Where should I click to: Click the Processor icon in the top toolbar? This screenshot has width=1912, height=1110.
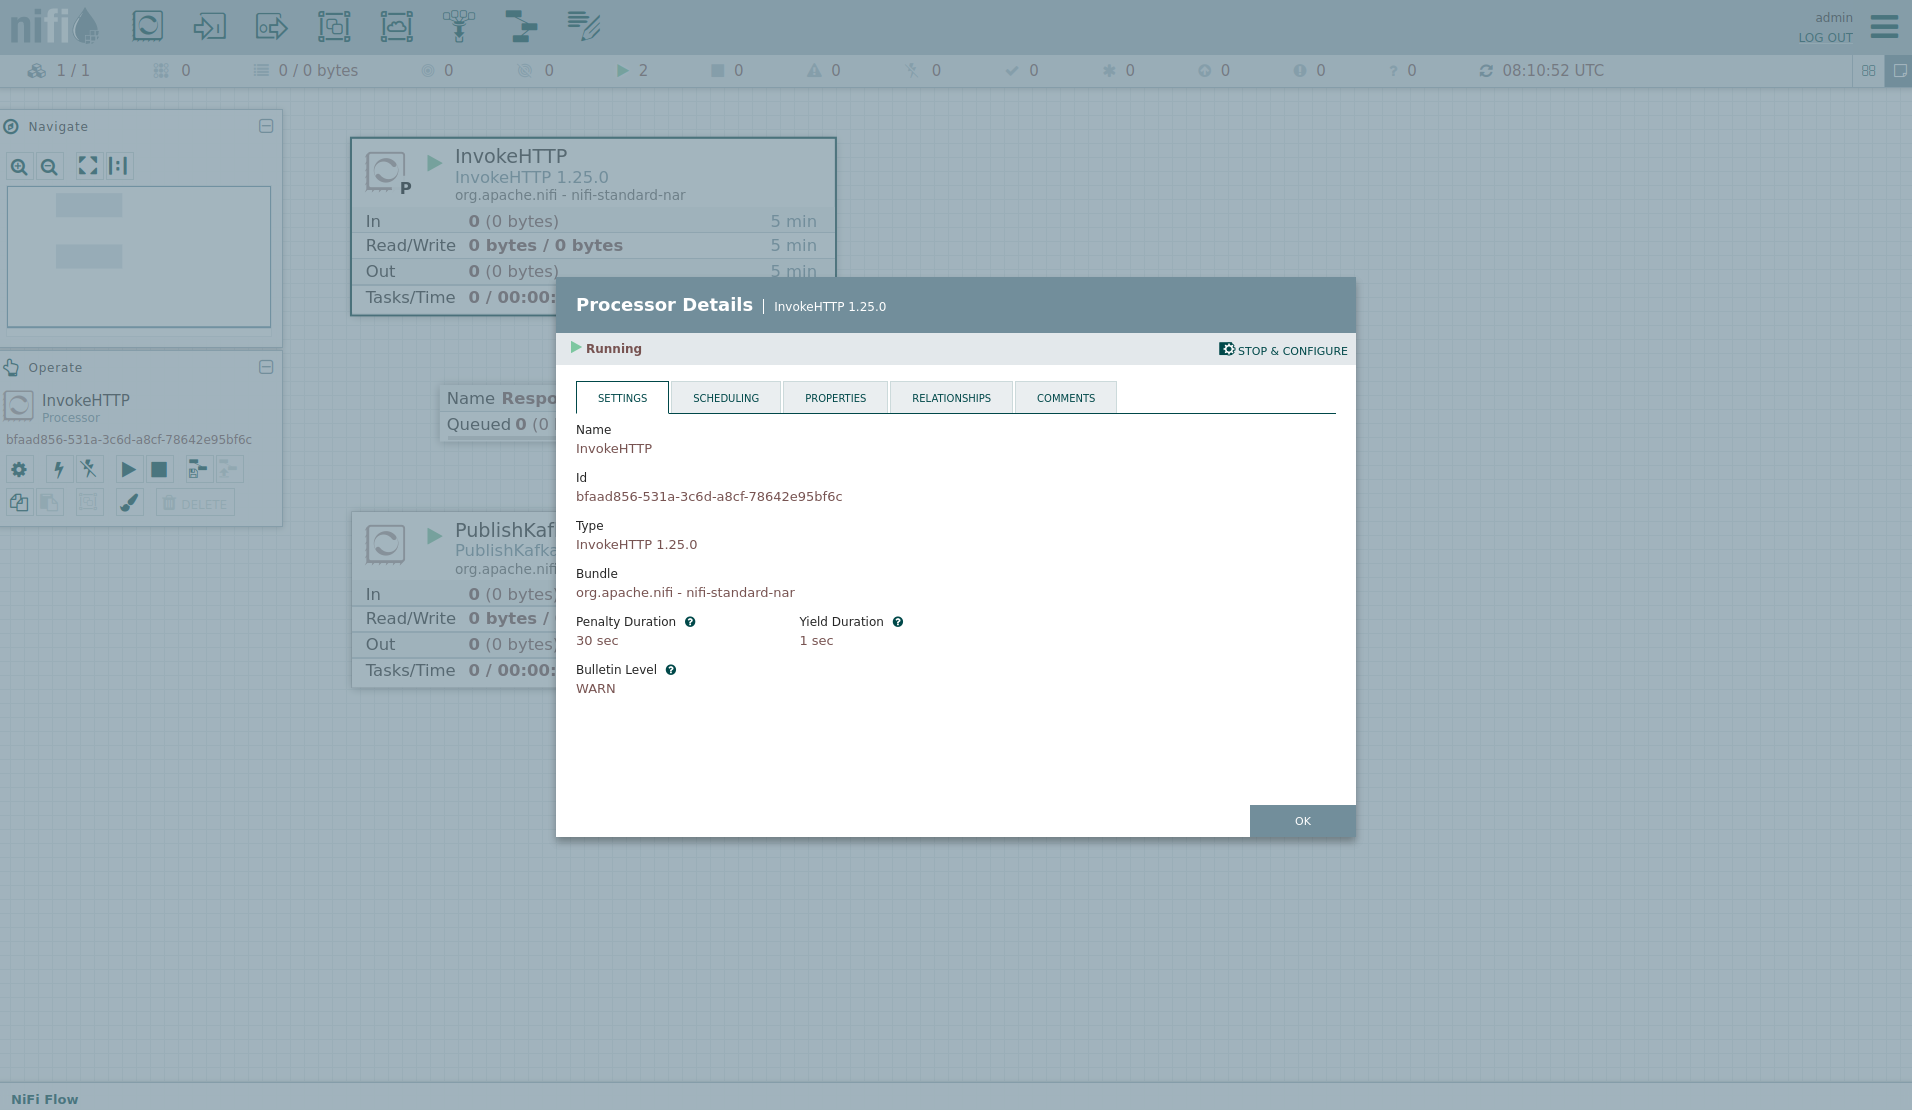tap(148, 26)
